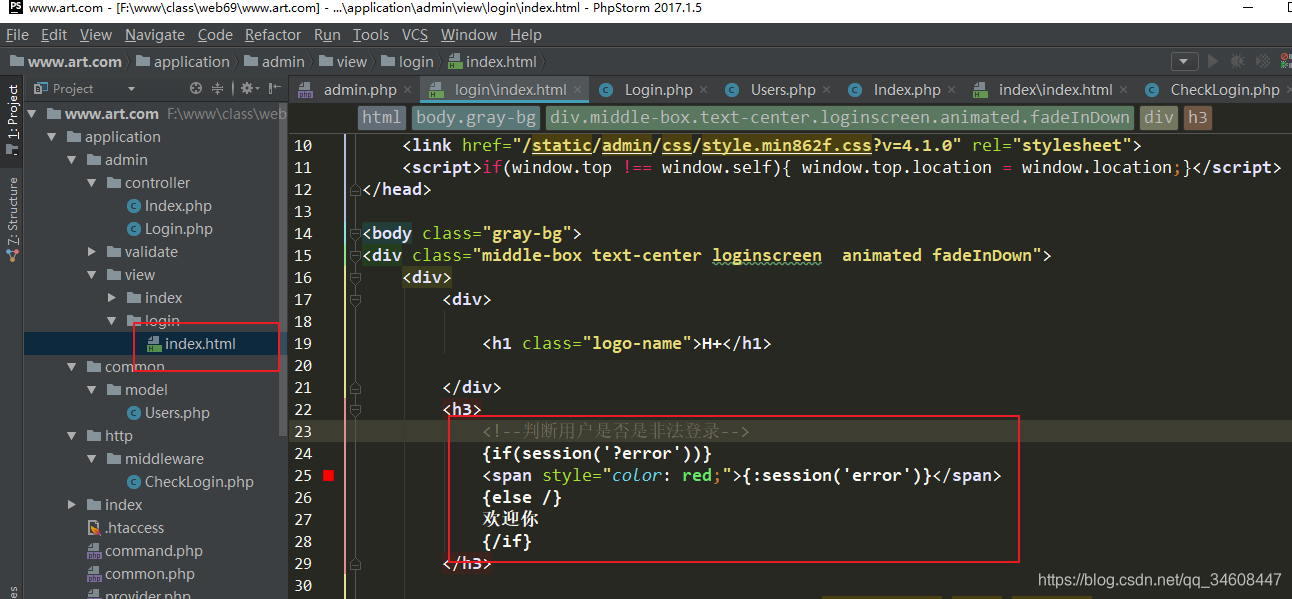
Task: Close the admin.php tab
Action: click(410, 90)
